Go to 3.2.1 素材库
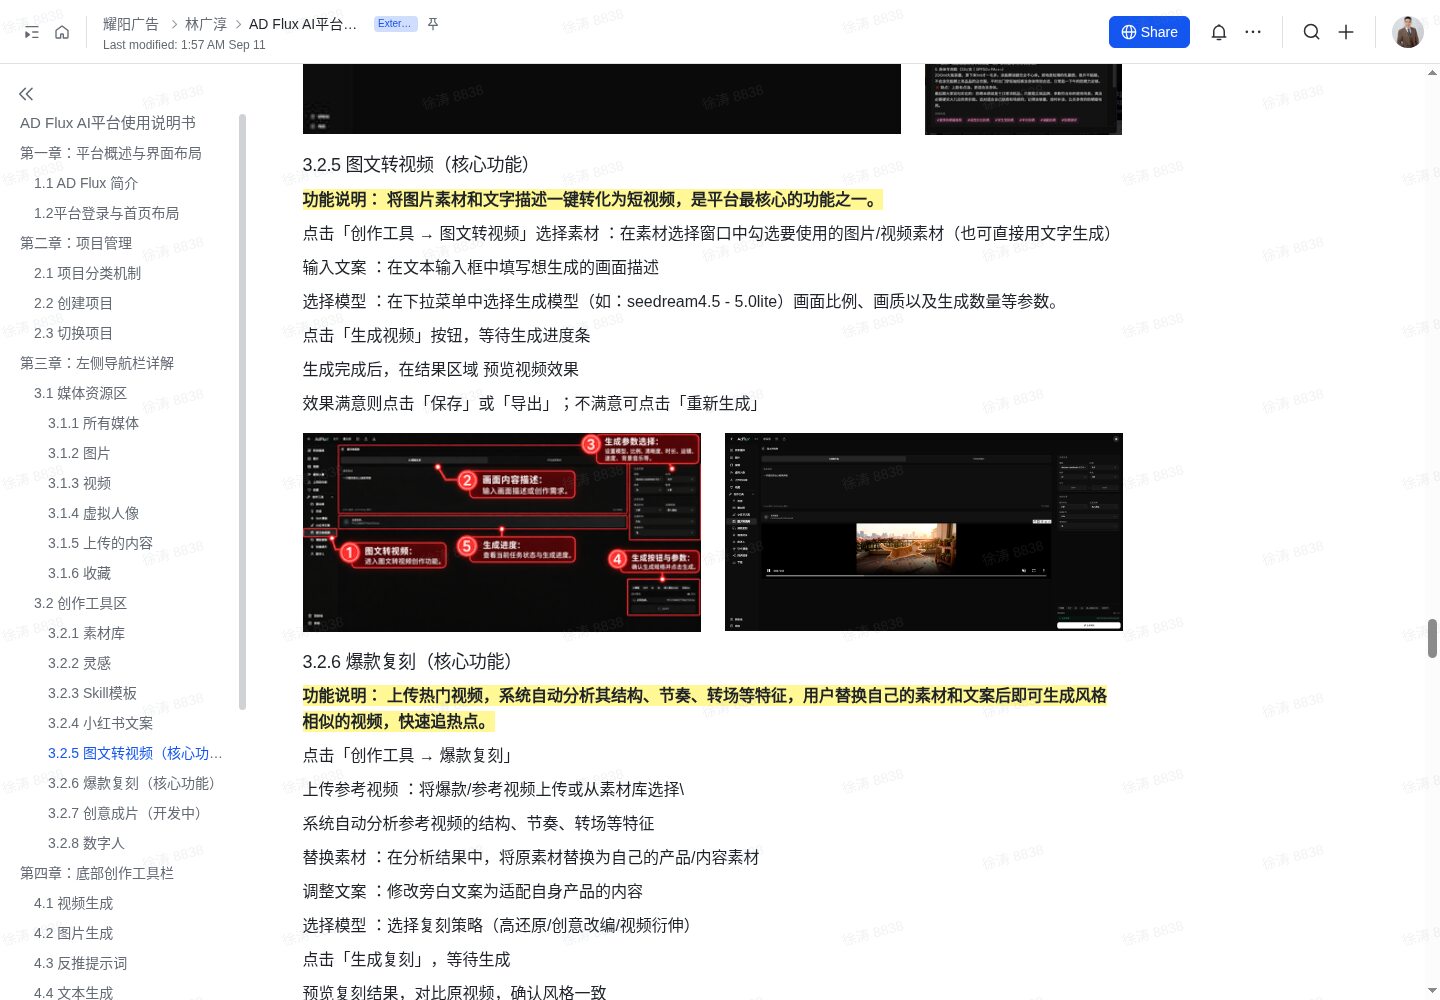 [86, 633]
